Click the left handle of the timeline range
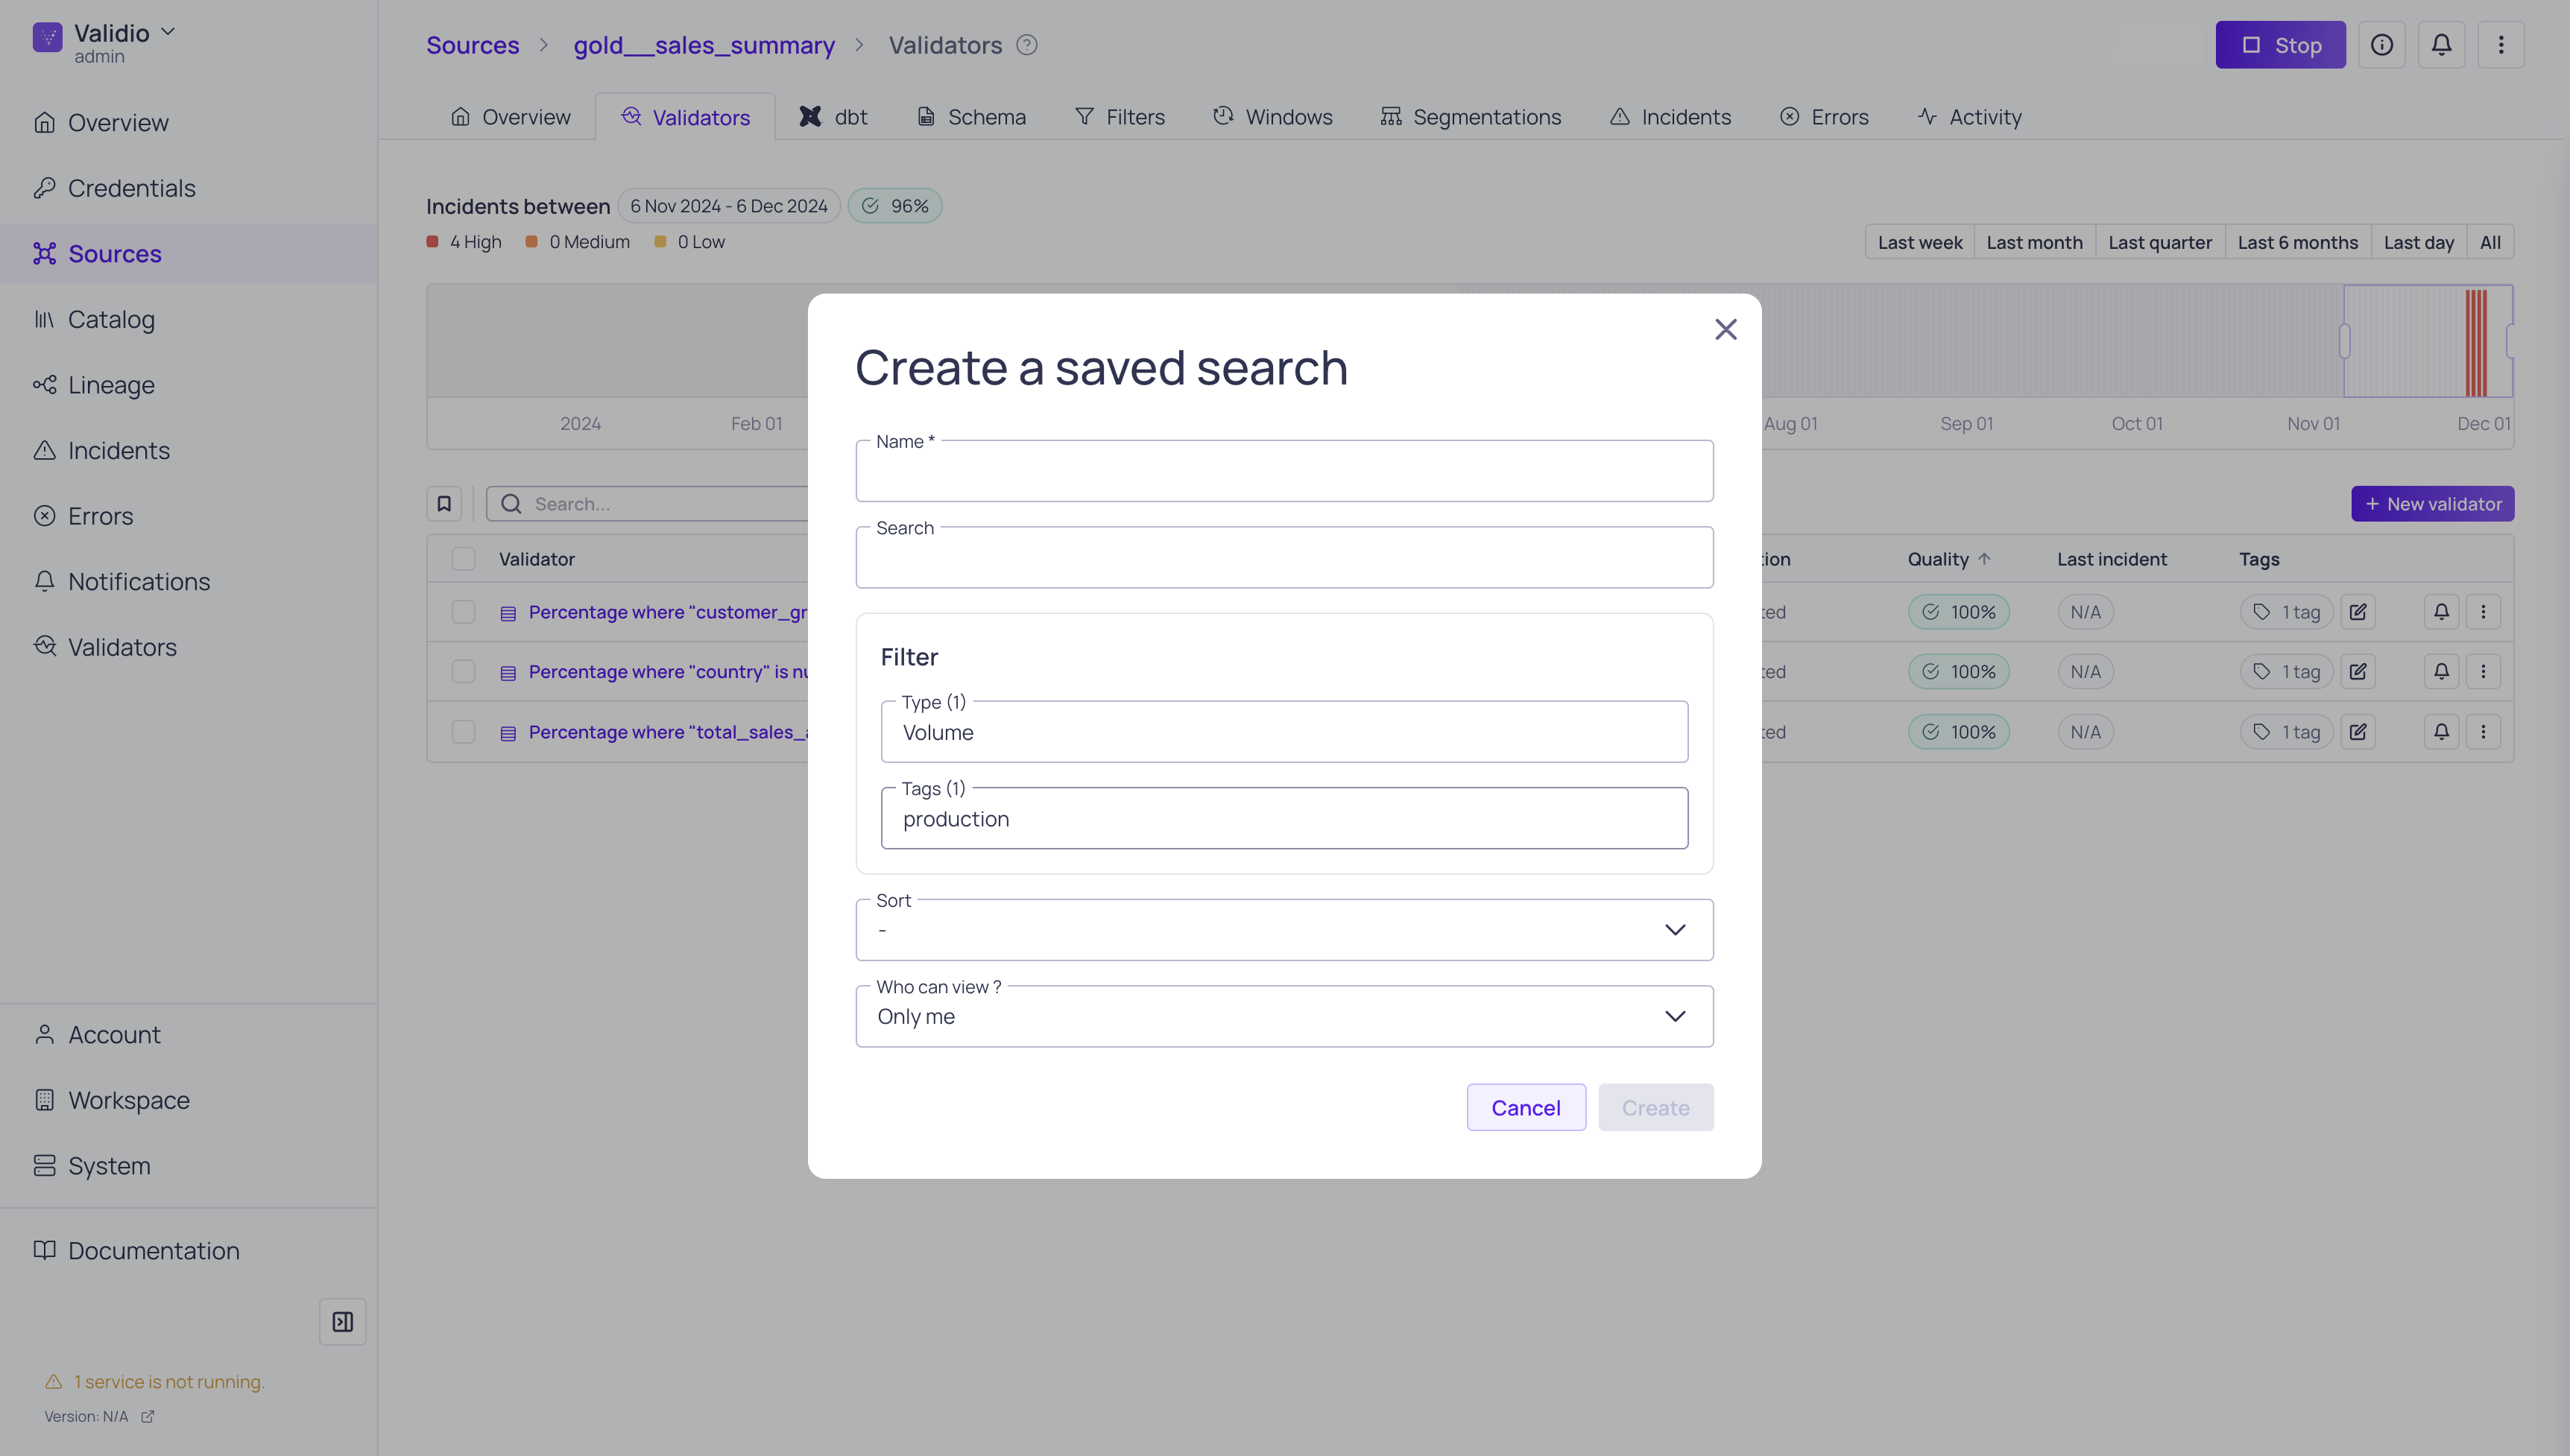The height and width of the screenshot is (1456, 2570). tap(2344, 341)
